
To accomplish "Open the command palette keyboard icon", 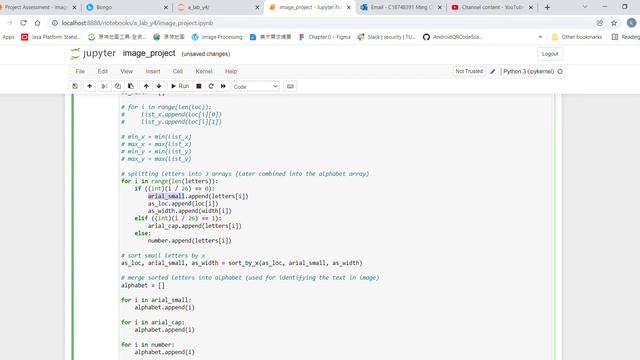I will (290, 86).
